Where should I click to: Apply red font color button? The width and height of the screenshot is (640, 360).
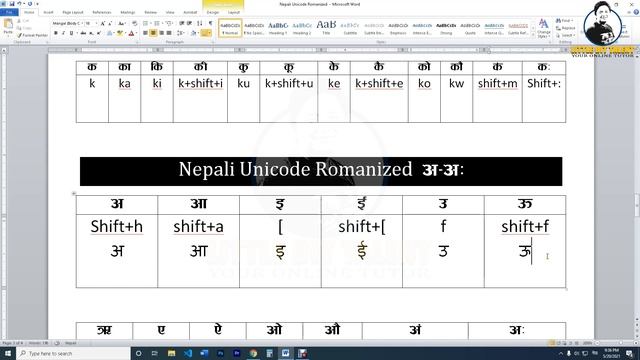pos(131,33)
